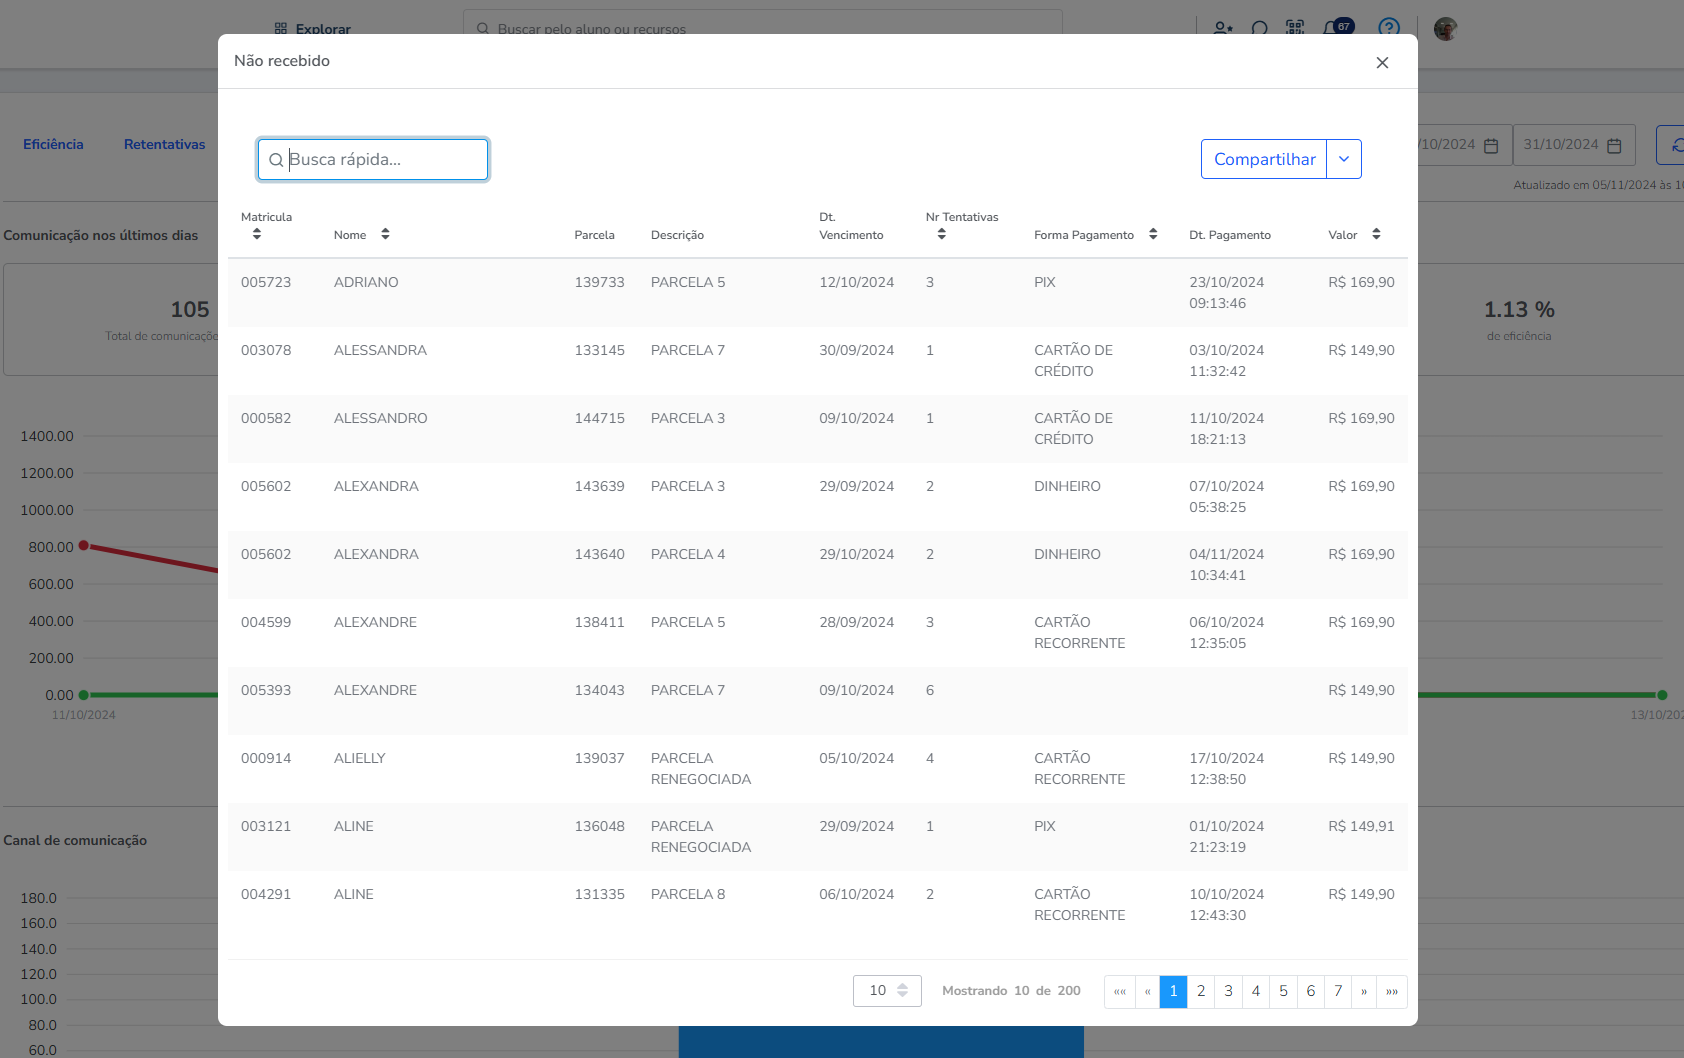This screenshot has width=1684, height=1058.
Task: Sort by Nr Tentativas column
Action: click(x=941, y=234)
